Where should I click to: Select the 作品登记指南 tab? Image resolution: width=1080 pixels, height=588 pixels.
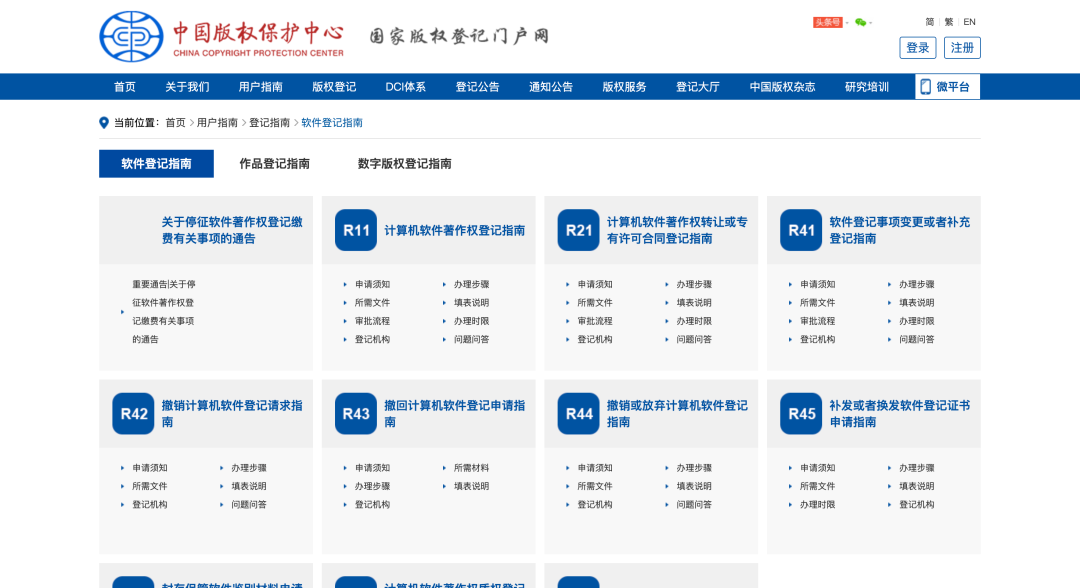[x=274, y=164]
